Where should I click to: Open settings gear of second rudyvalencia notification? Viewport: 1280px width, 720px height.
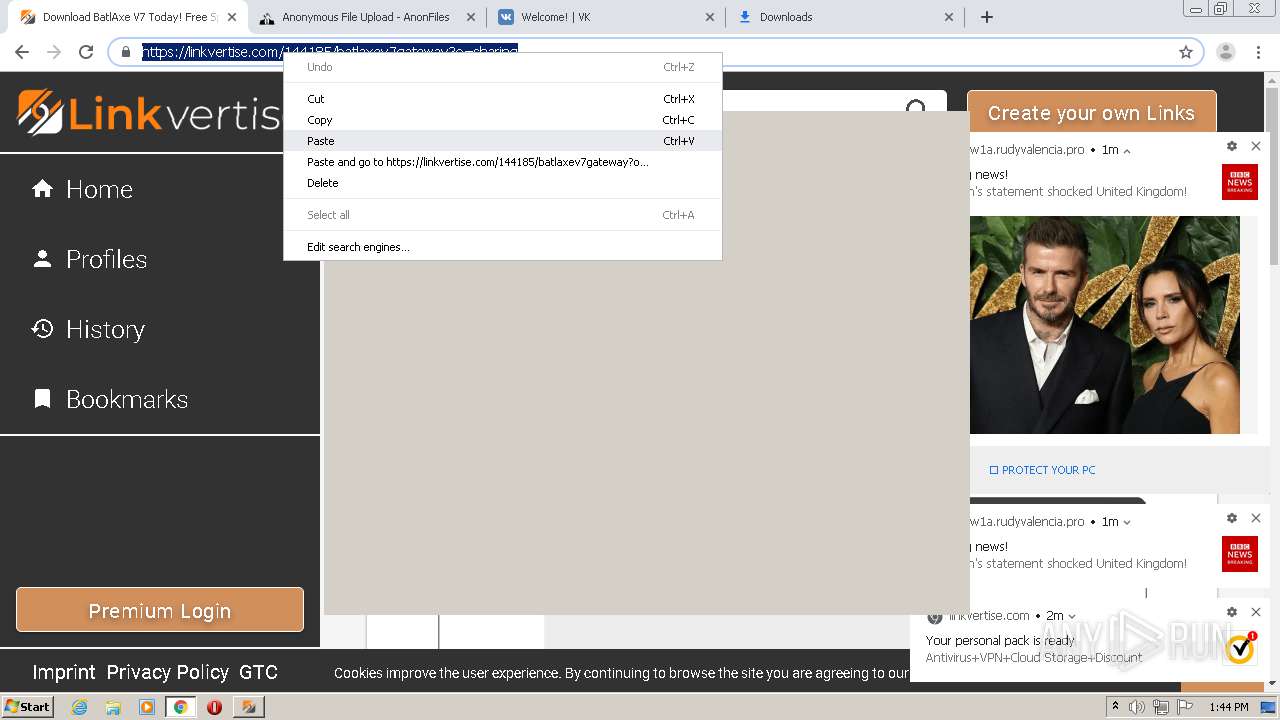1232,518
